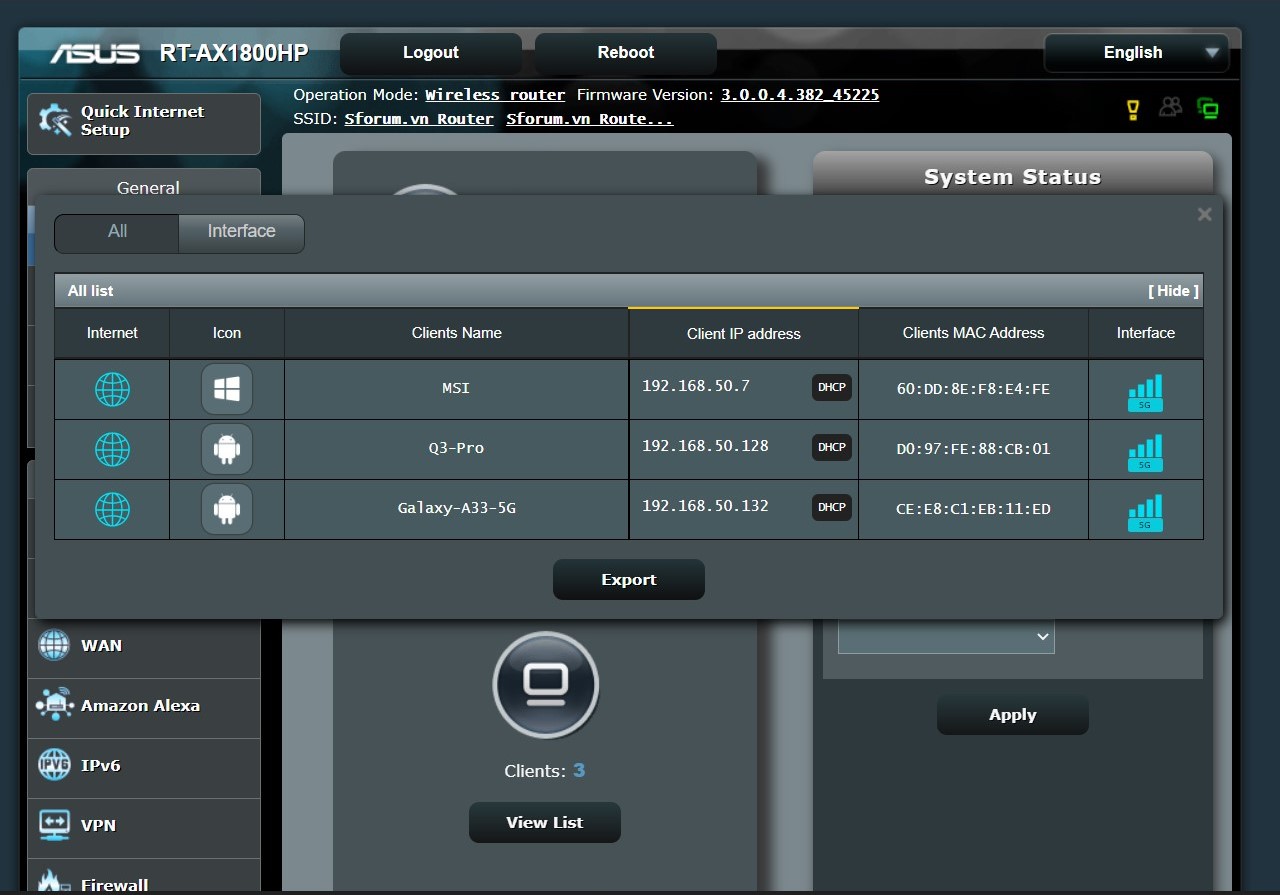Click the 5G signal icon for Galaxy-A33-5G

[1145, 513]
